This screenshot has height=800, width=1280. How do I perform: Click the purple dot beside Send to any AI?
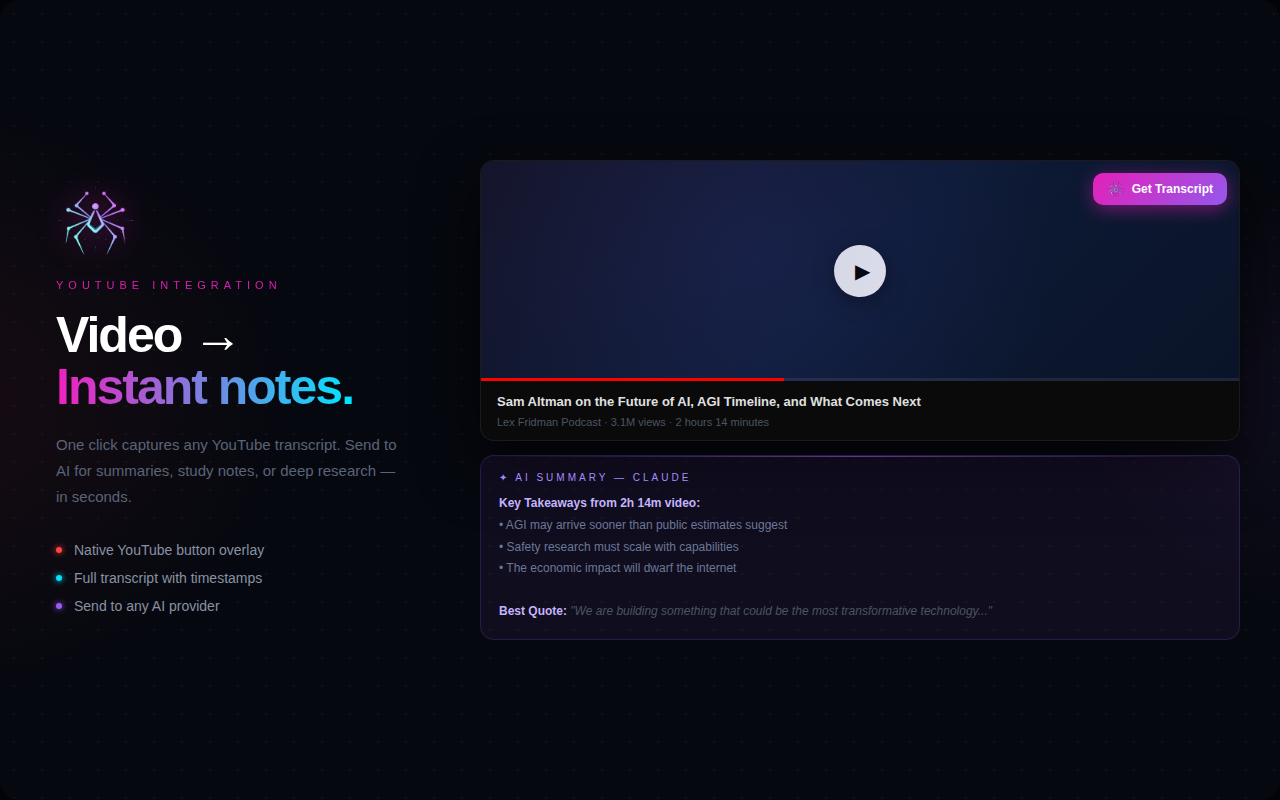click(59, 606)
